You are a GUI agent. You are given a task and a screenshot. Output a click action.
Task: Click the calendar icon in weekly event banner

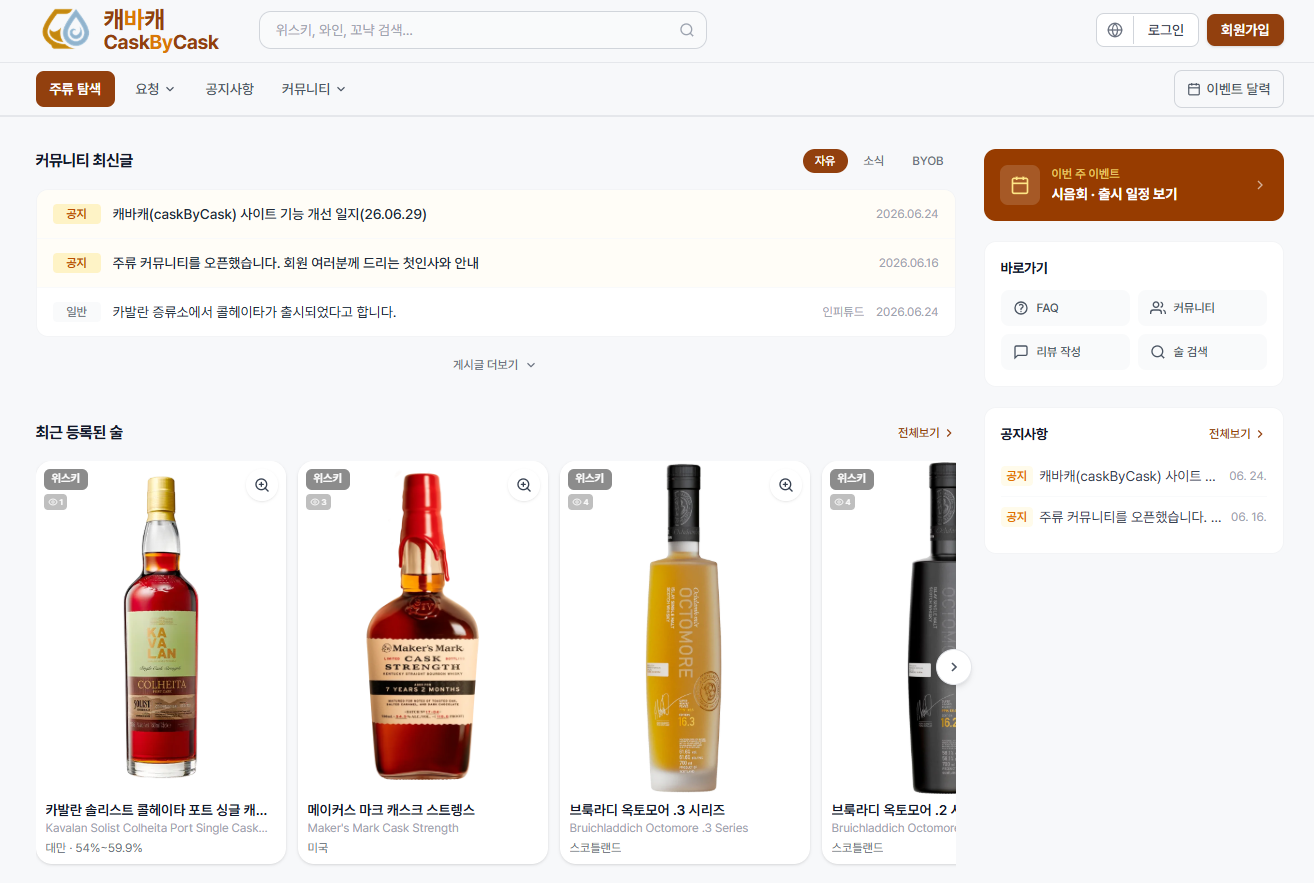coord(1020,185)
